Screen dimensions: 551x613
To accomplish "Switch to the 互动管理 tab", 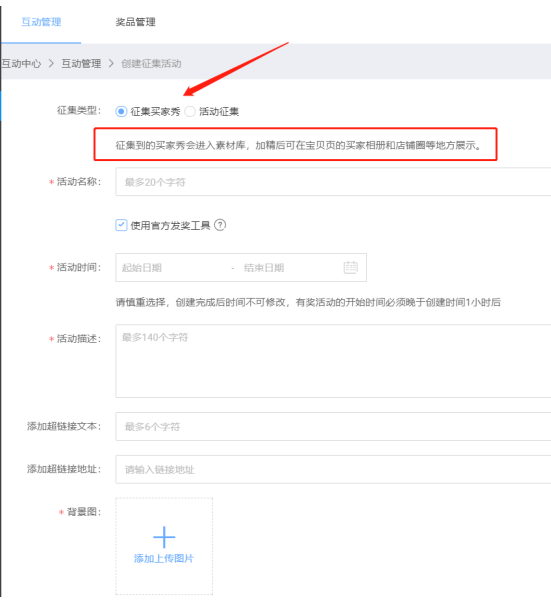I will tap(41, 22).
